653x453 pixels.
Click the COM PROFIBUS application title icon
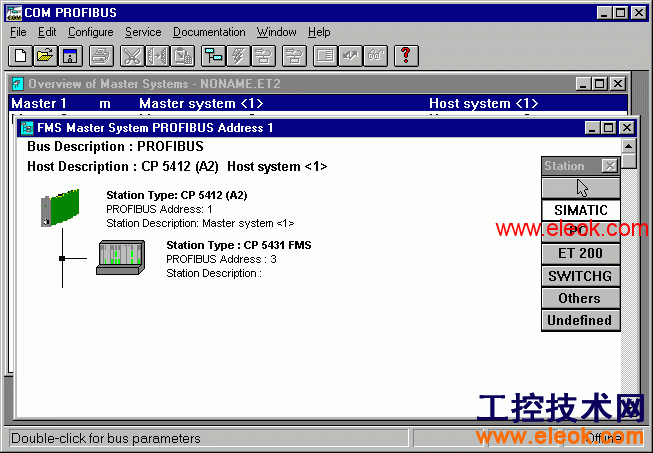13,12
